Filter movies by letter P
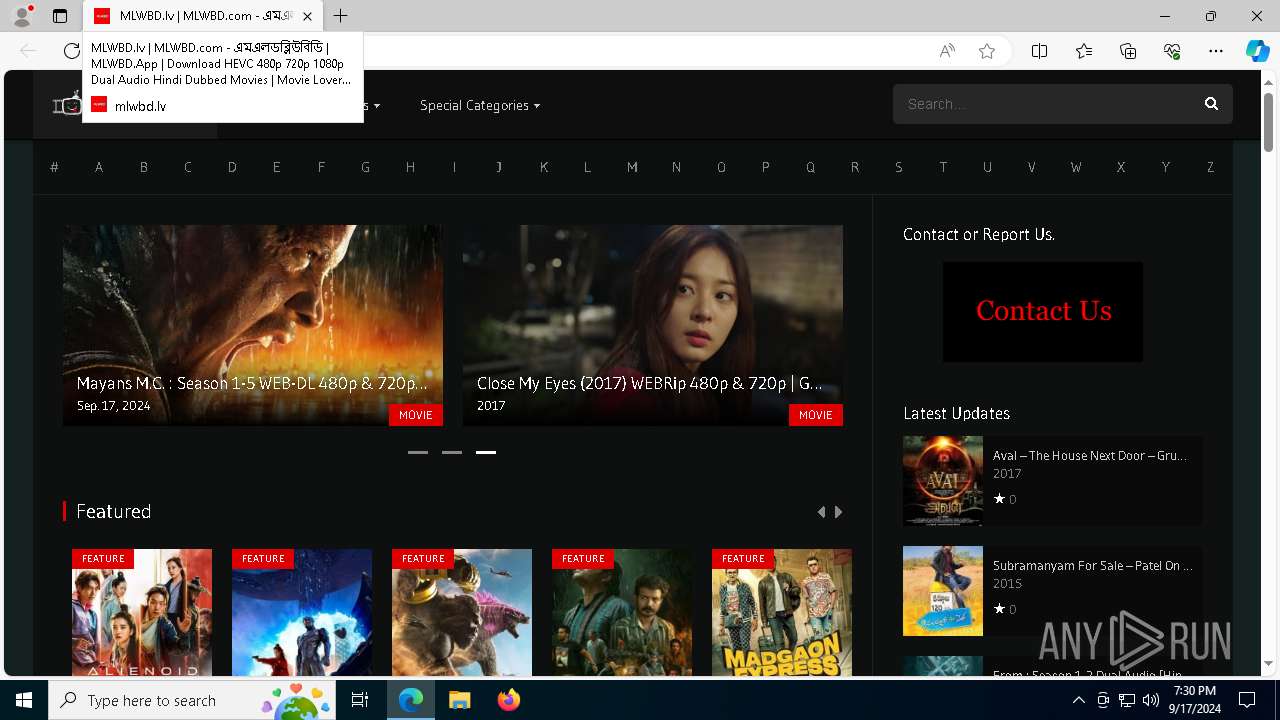Screen dimensions: 1280x720 [x=766, y=167]
